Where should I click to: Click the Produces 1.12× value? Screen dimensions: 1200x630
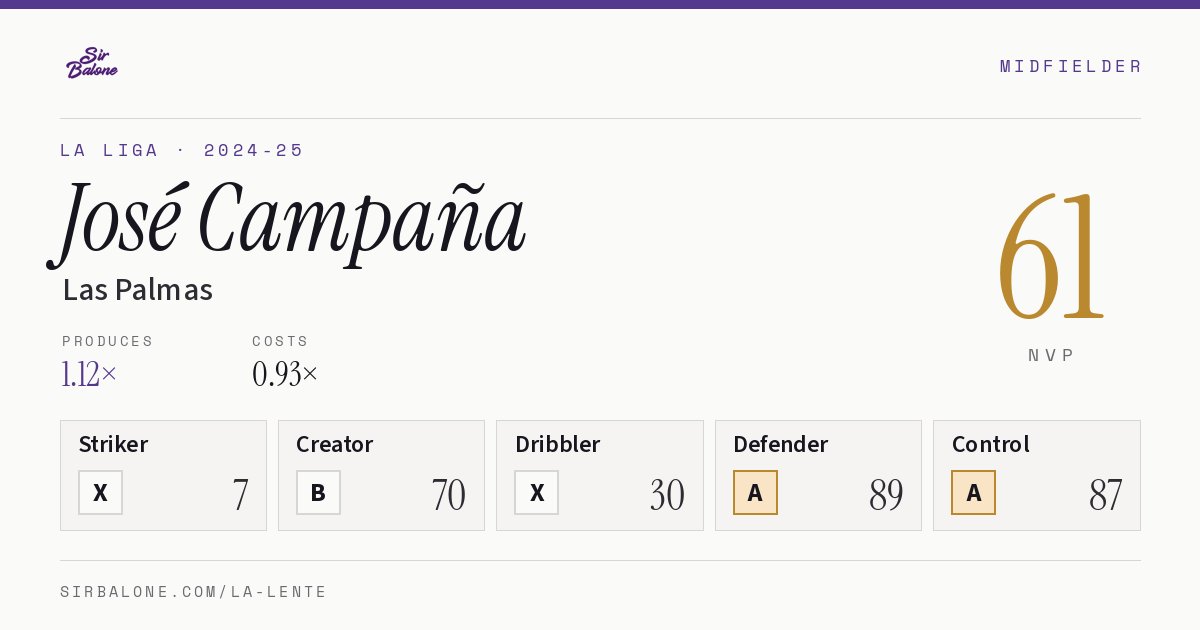89,374
